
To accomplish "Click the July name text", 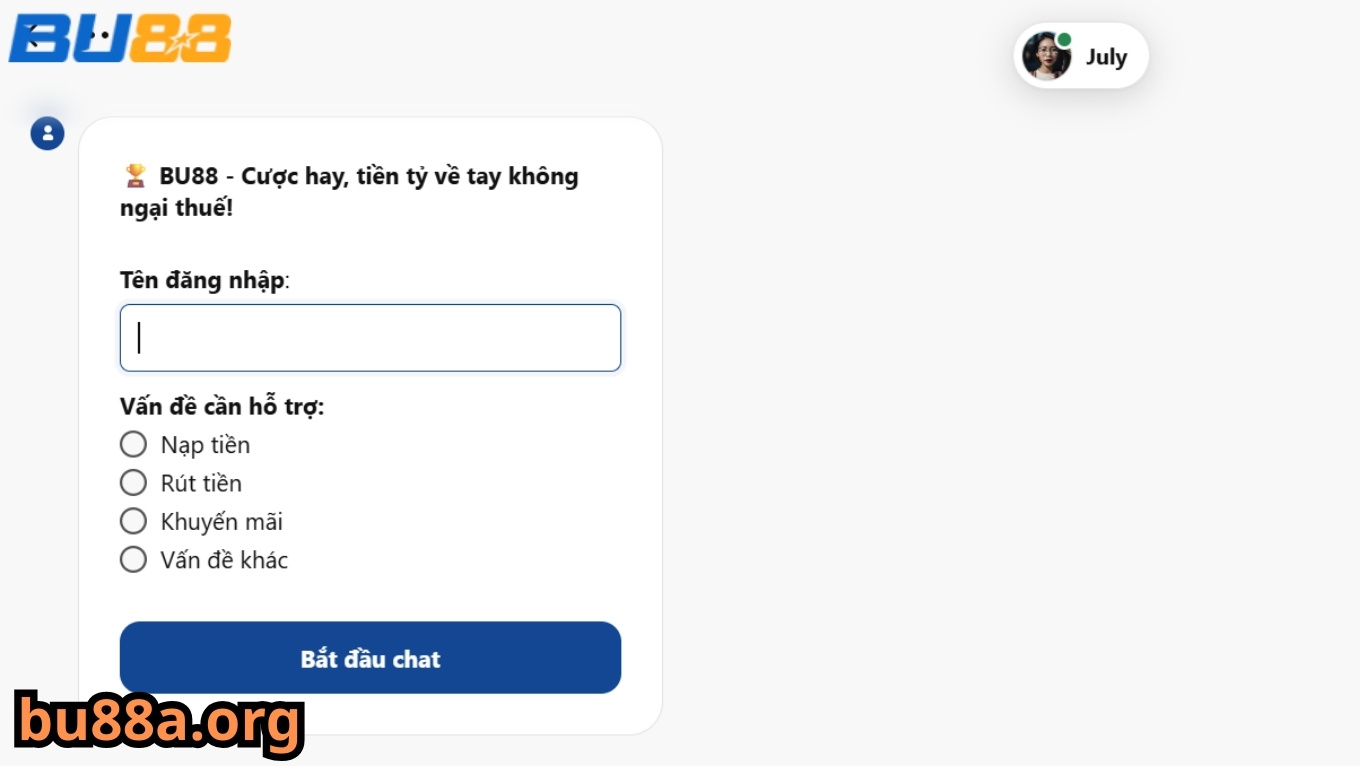I will point(1107,57).
